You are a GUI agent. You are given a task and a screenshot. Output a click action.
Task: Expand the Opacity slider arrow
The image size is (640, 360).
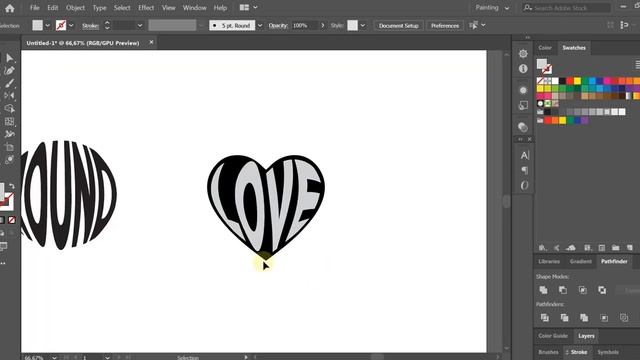point(322,25)
